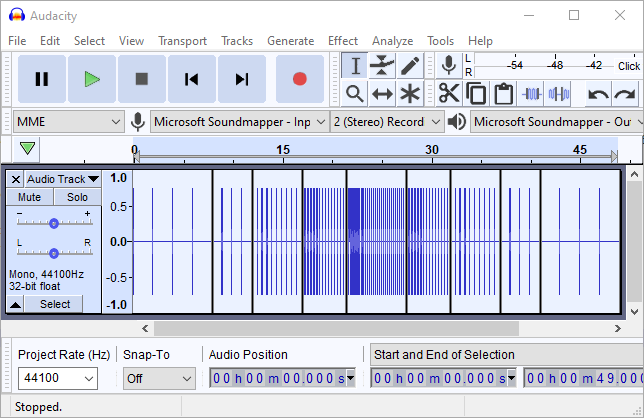Close the Audio Track with X
The width and height of the screenshot is (644, 418).
tap(16, 179)
